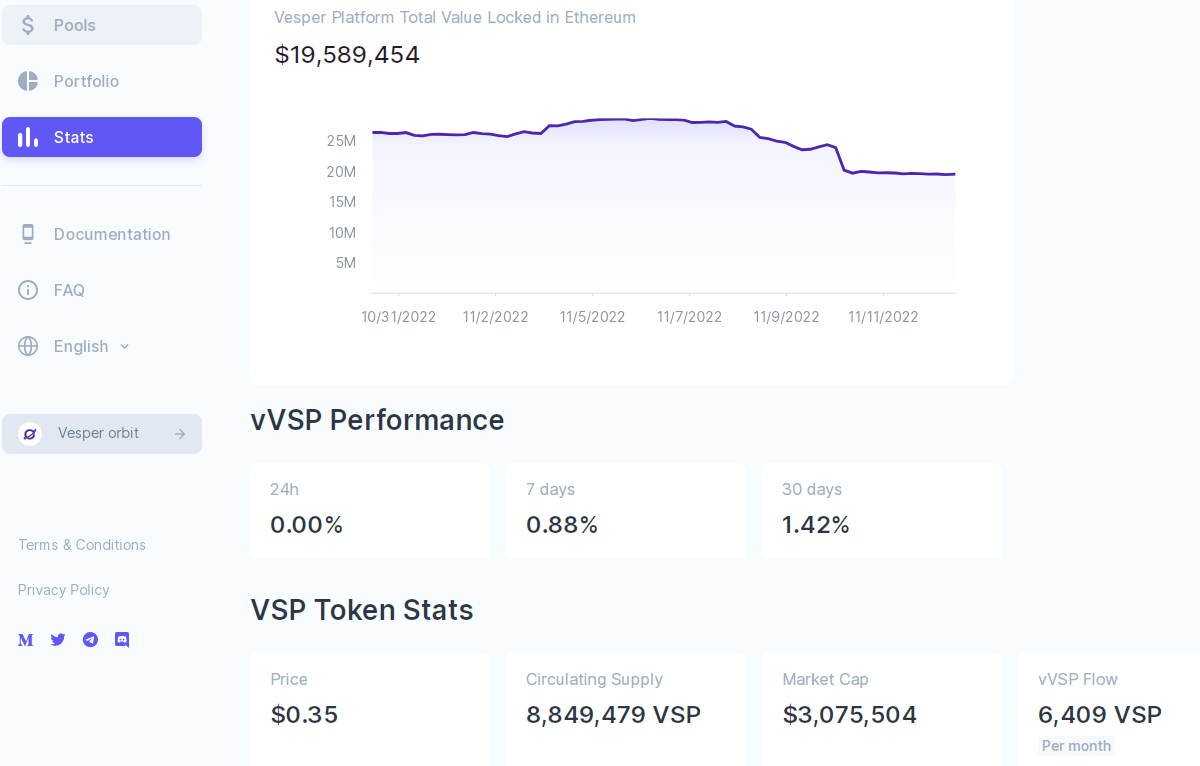Click the Pools dollar sign icon
1200x766 pixels.
(28, 25)
